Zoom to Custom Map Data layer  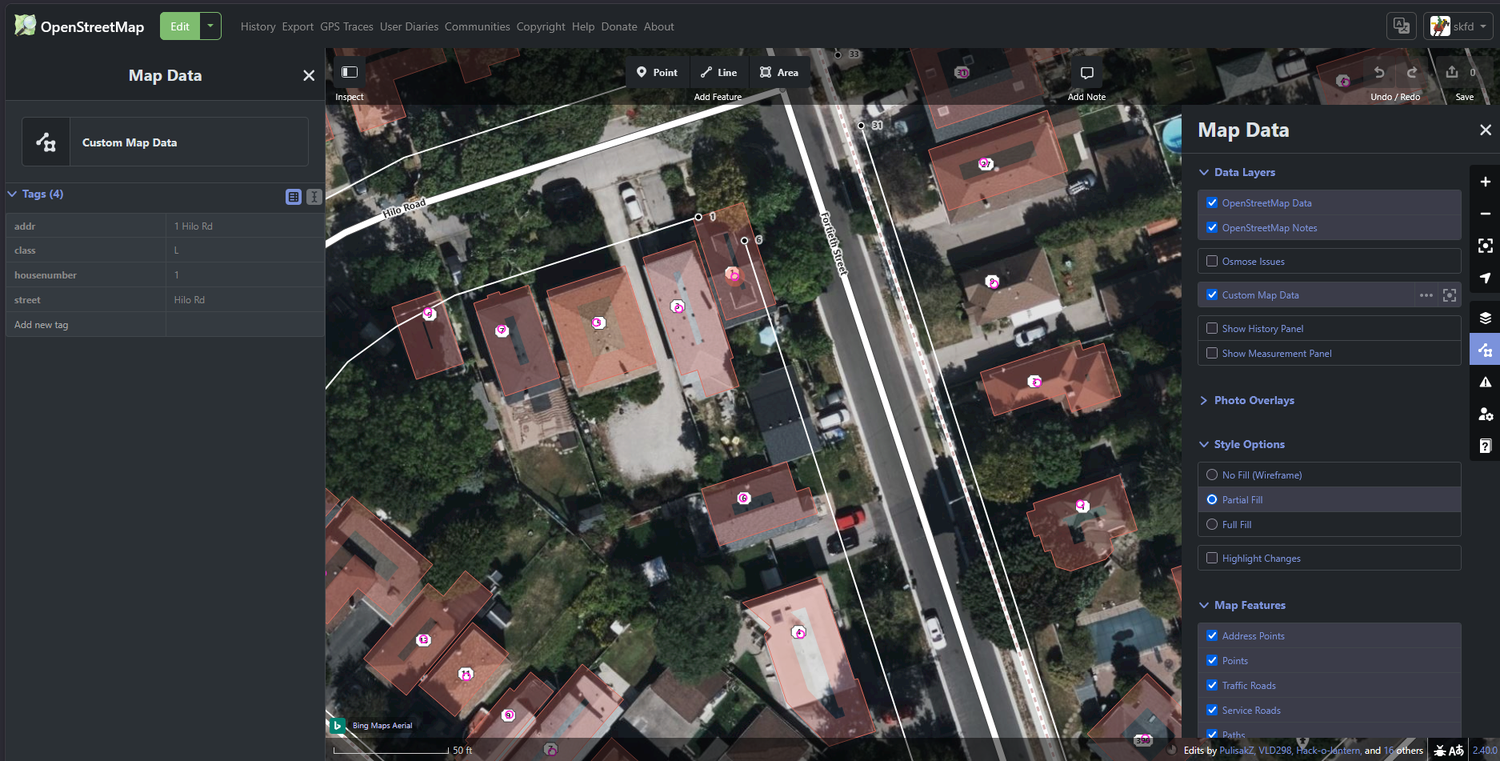tap(1449, 295)
